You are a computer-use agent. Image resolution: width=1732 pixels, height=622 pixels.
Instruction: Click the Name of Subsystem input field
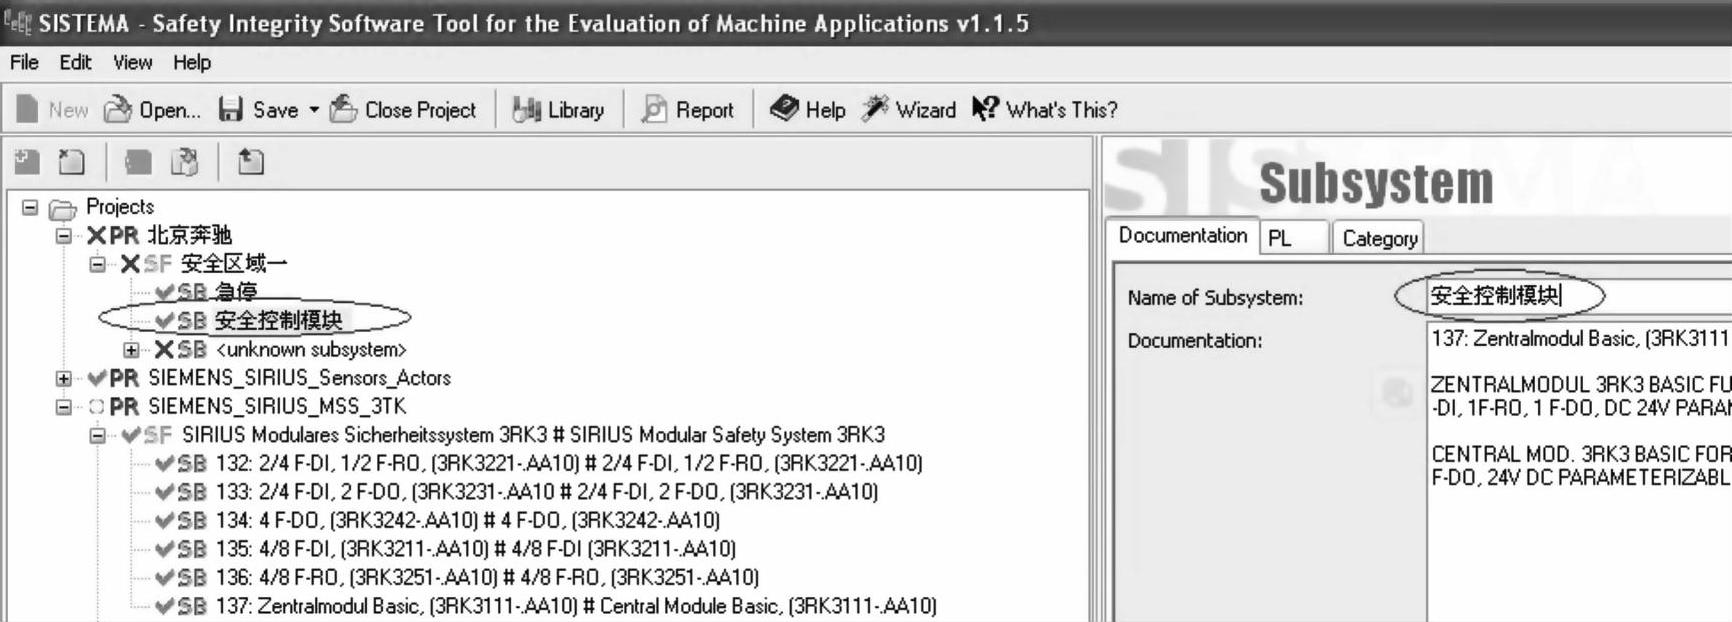1578,296
